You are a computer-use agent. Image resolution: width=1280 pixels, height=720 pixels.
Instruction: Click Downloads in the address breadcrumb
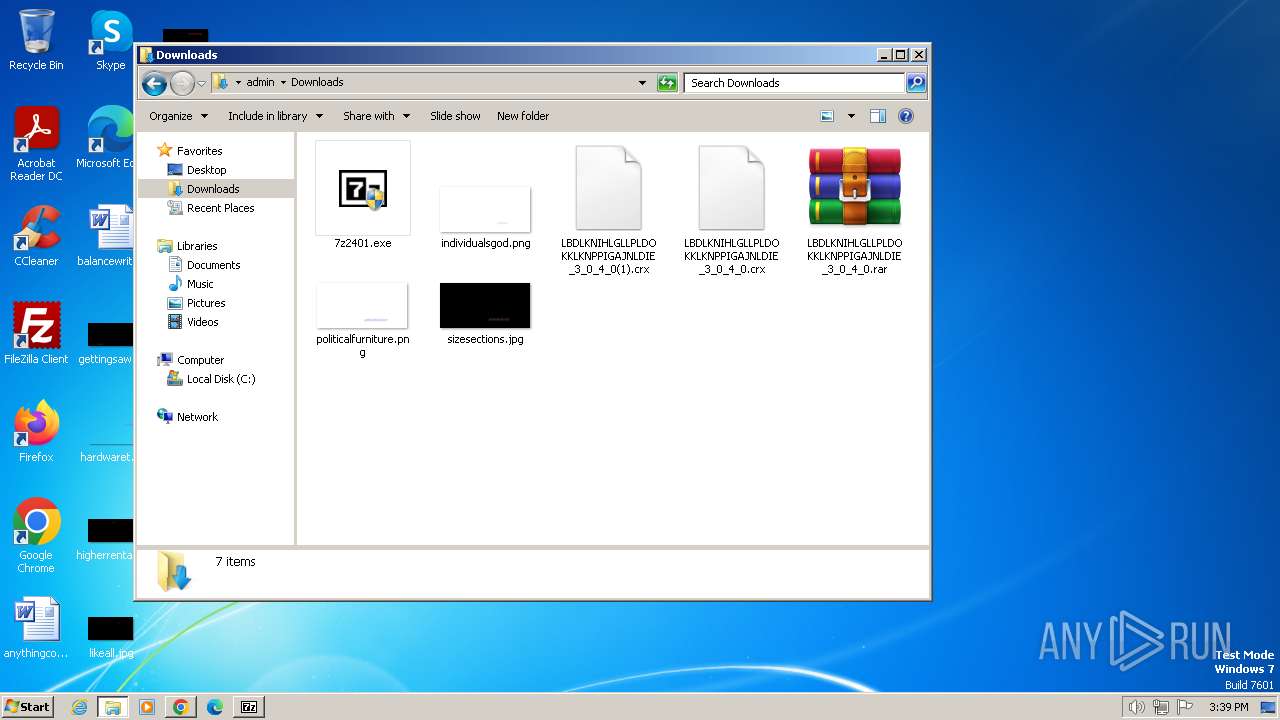317,82
